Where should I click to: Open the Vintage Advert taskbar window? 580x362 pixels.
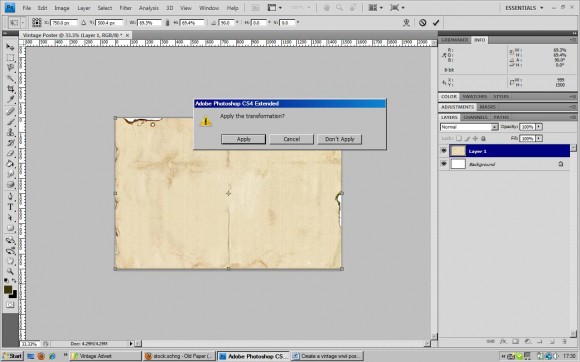click(105, 356)
